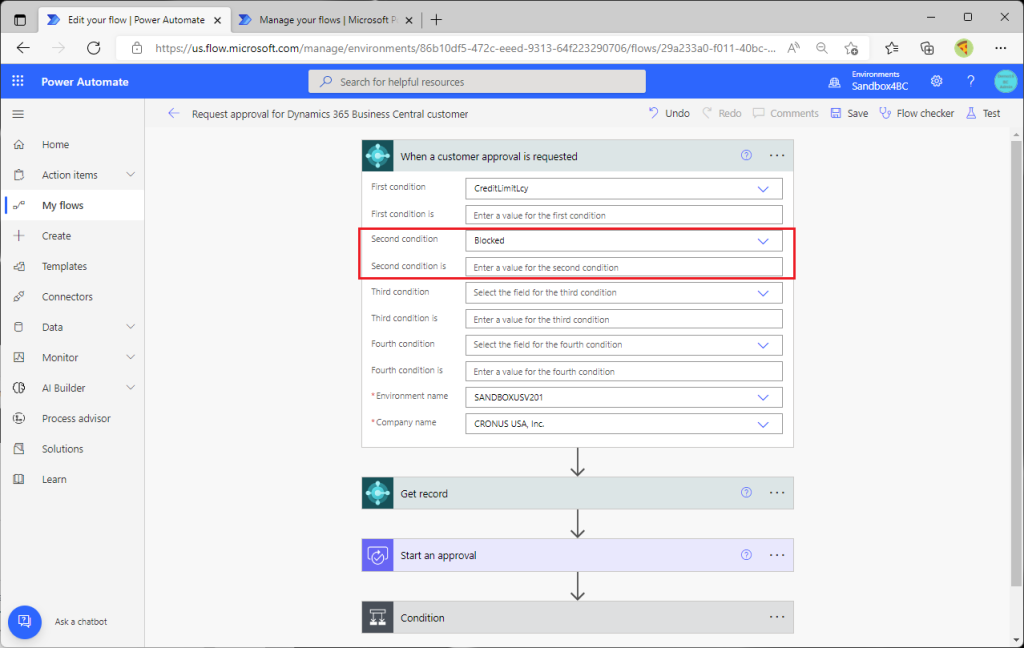The width and height of the screenshot is (1024, 648).
Task: Click the Second condition is value field
Action: tap(624, 267)
